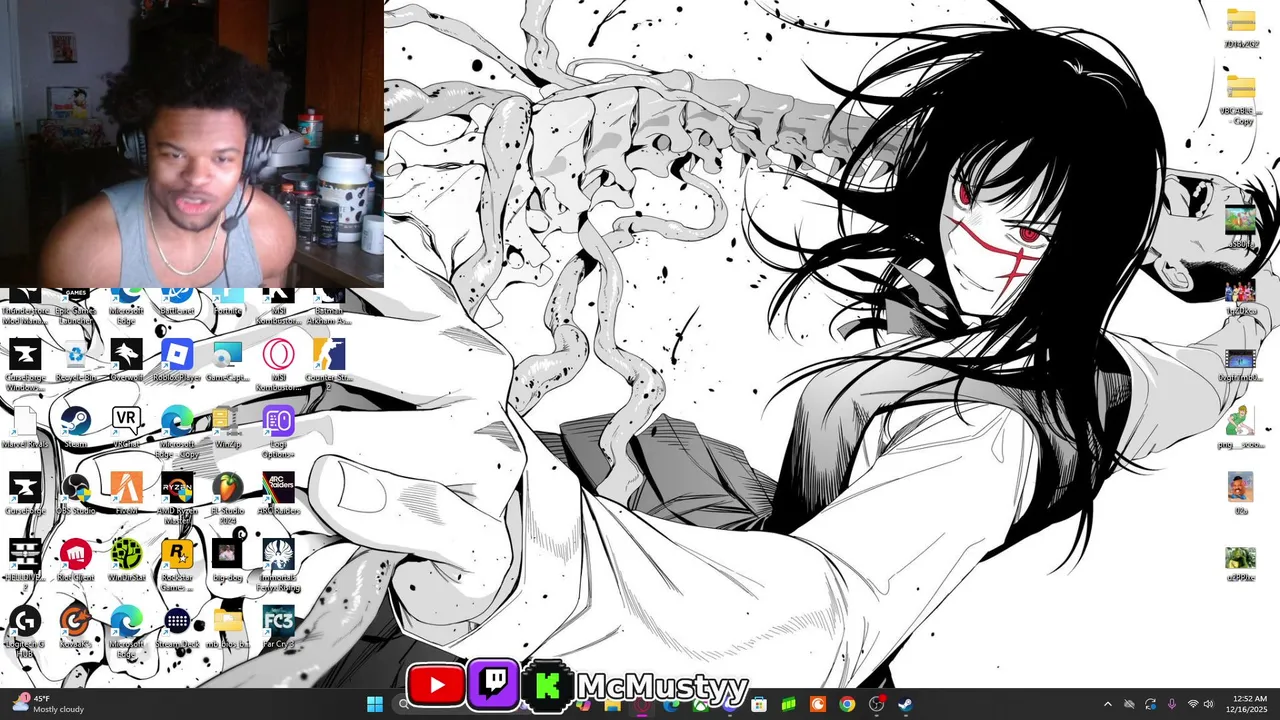Open the Steam desktop shortcut
The height and width of the screenshot is (720, 1280).
click(75, 427)
